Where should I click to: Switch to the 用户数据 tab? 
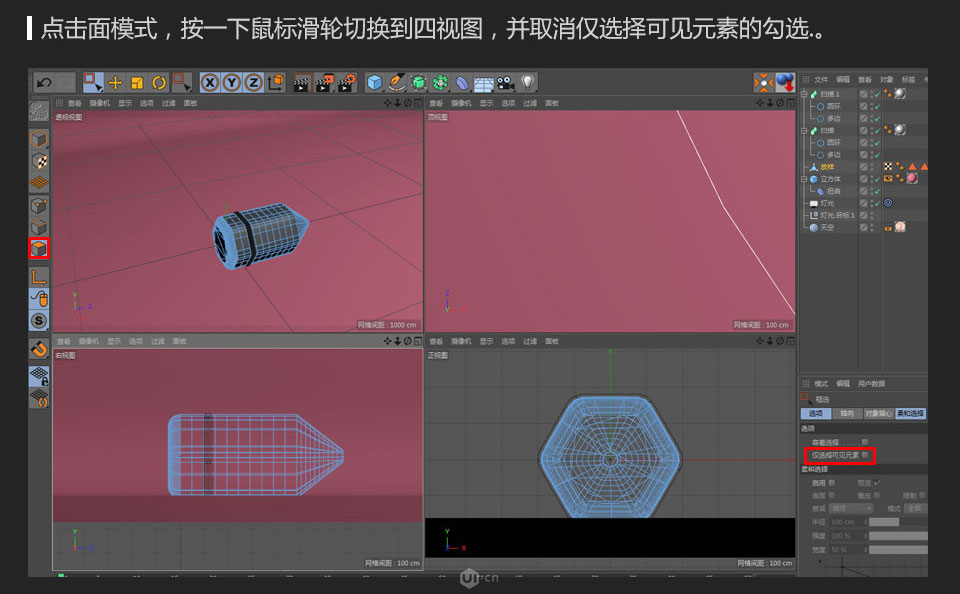[872, 384]
